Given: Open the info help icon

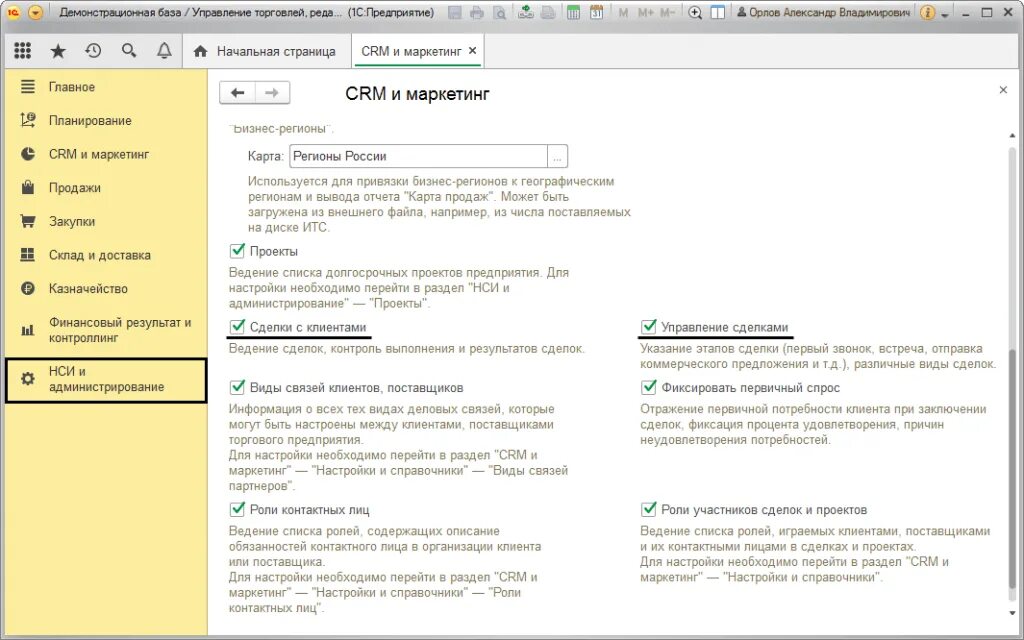Looking at the screenshot, I should pos(927,12).
